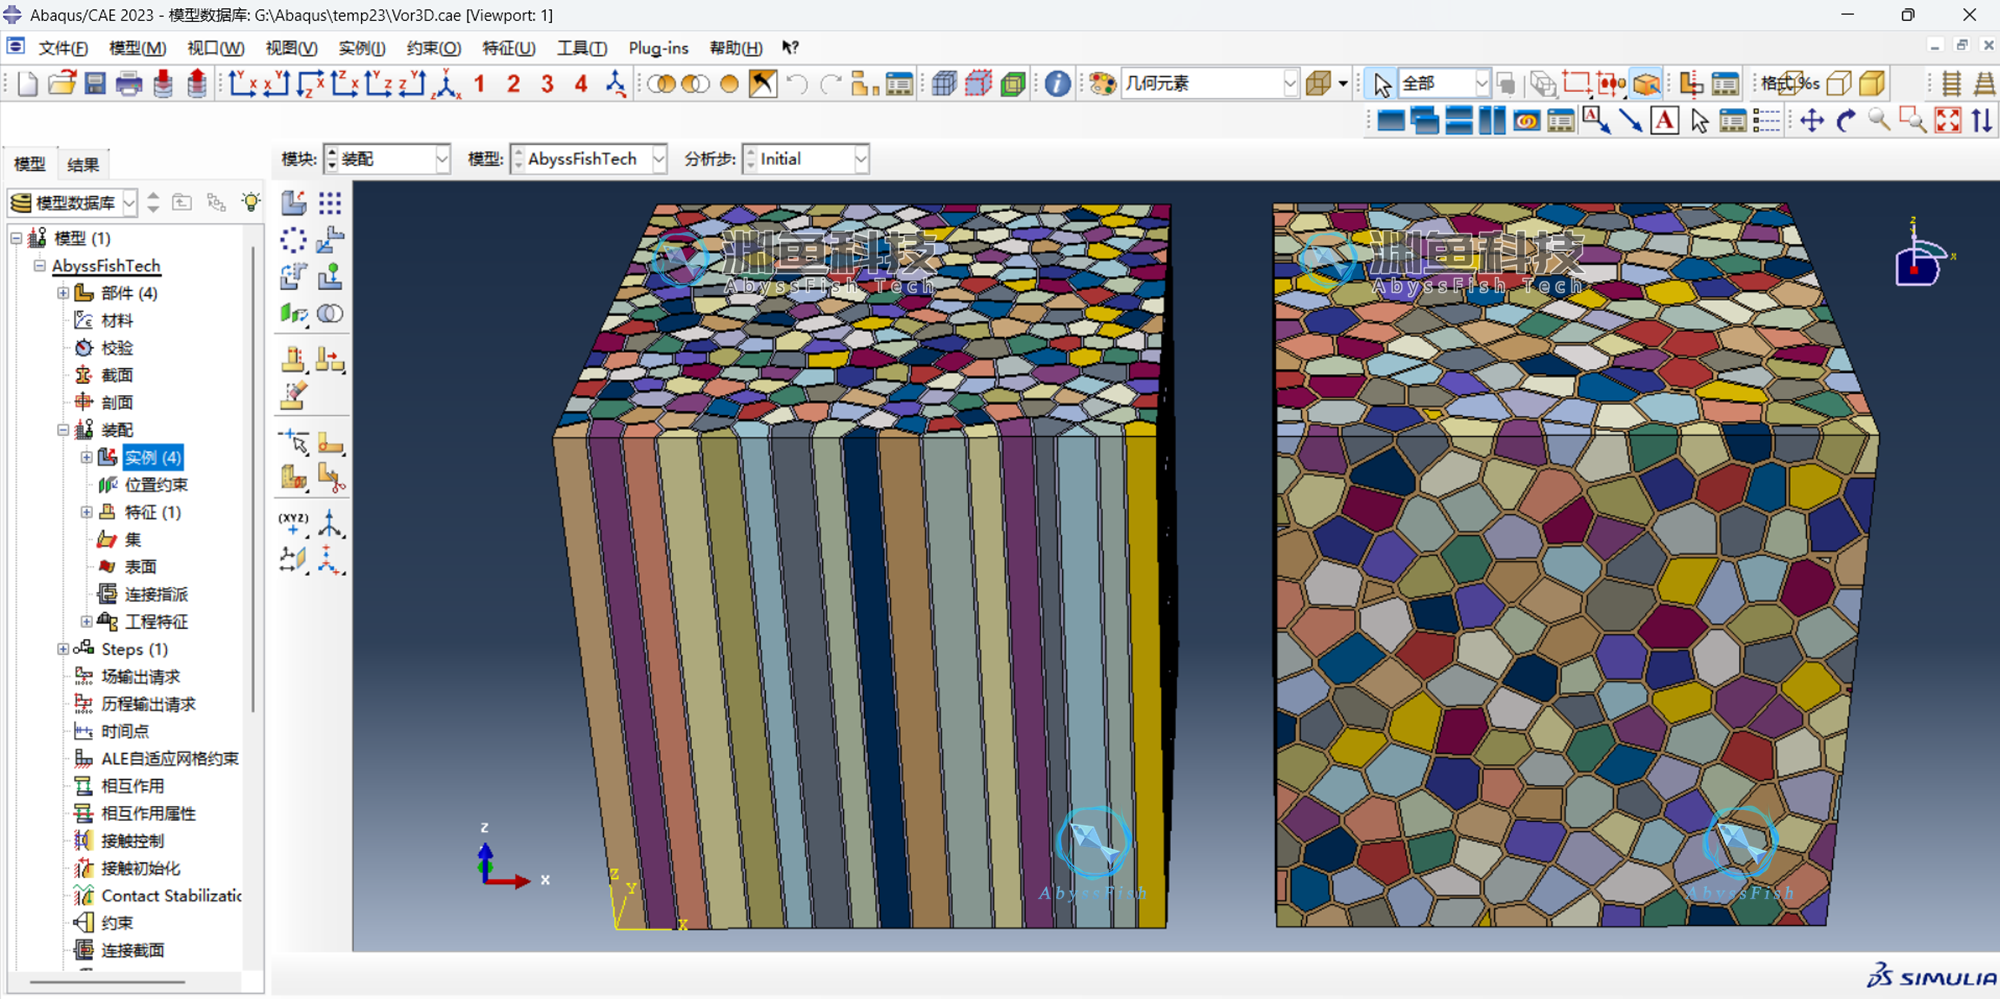Click the Rotate View icon
The width and height of the screenshot is (2000, 999).
(1846, 121)
